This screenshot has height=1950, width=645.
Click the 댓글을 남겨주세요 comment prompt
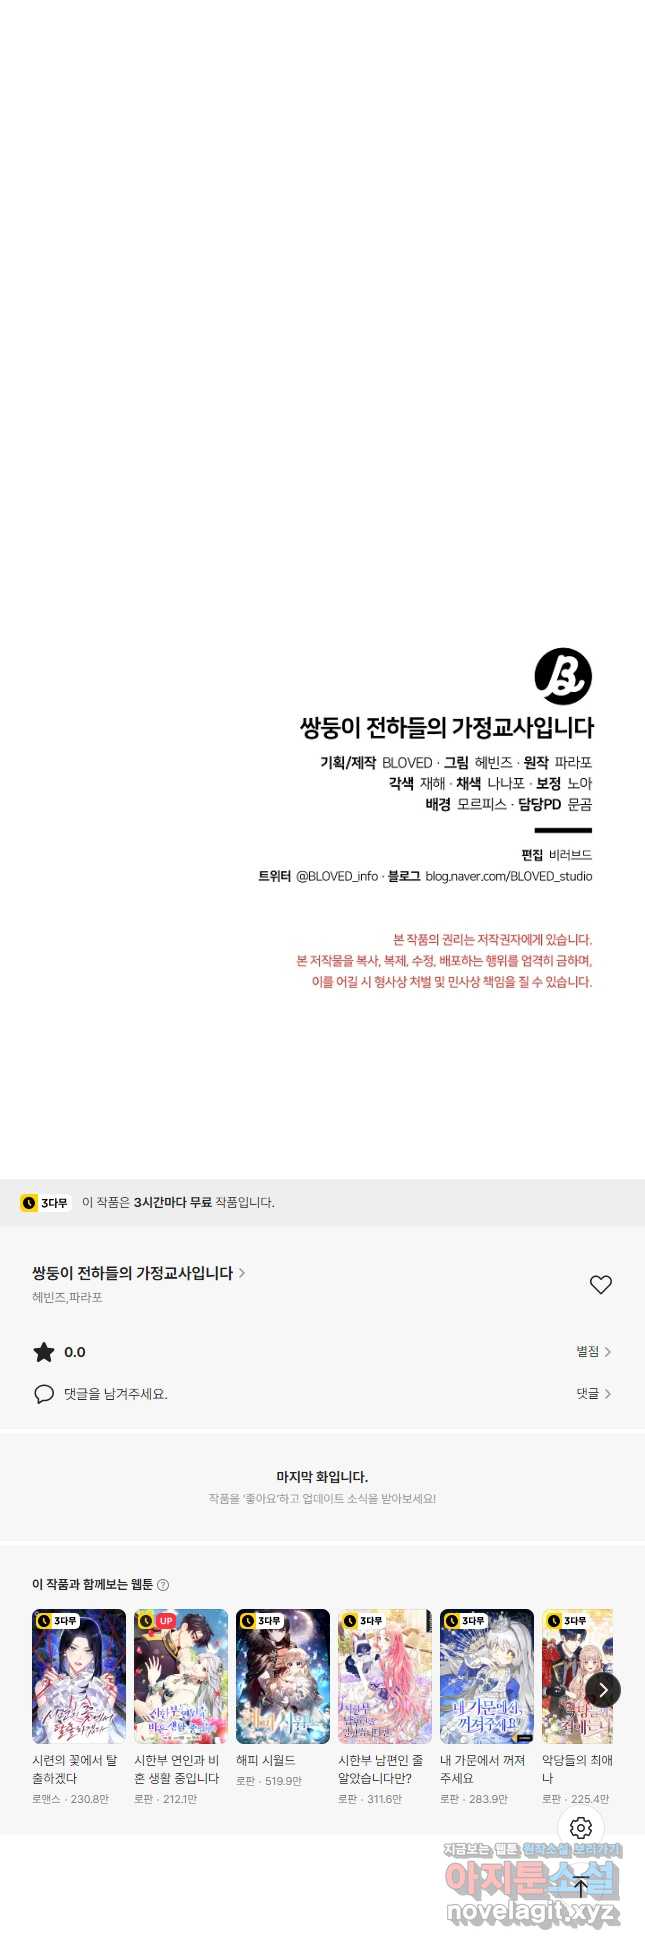pyautogui.click(x=116, y=1394)
